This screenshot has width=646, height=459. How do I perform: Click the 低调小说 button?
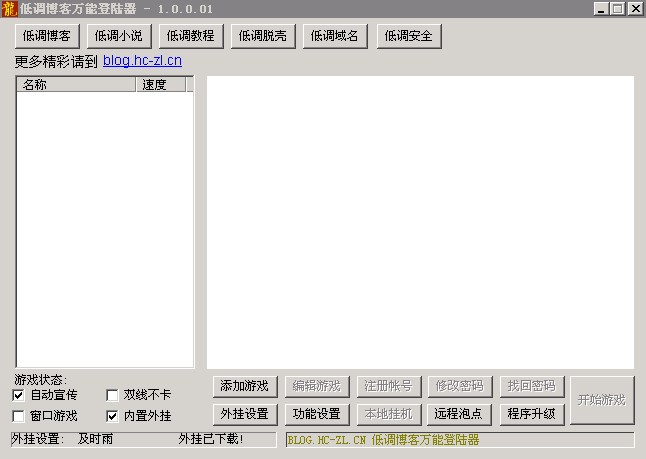pos(119,36)
